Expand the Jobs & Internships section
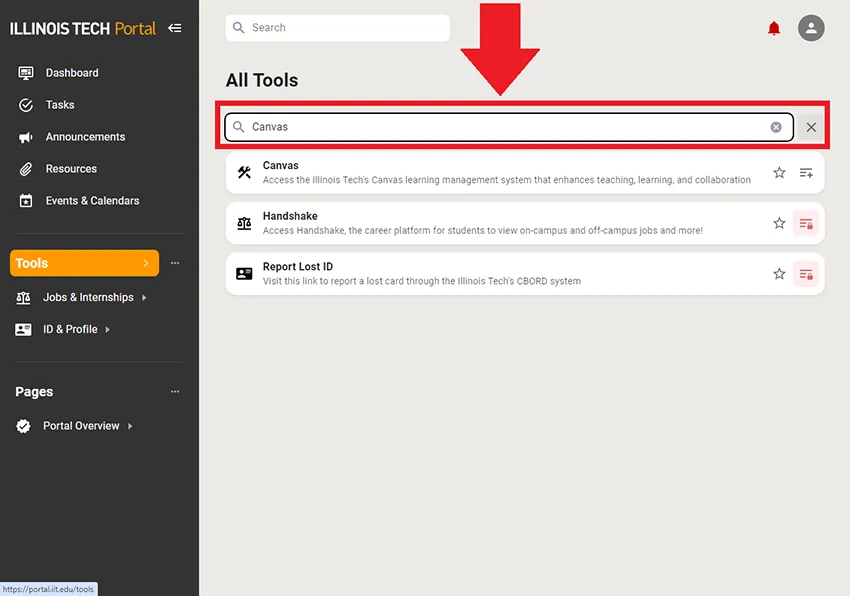The height and width of the screenshot is (596, 850). point(144,298)
